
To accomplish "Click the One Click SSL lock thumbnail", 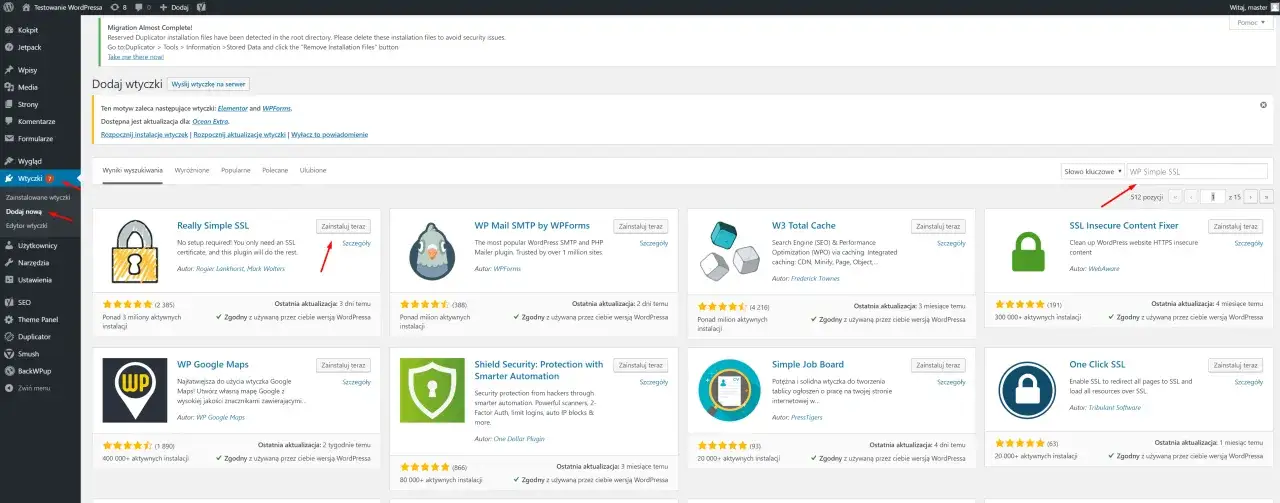I will [x=1027, y=390].
